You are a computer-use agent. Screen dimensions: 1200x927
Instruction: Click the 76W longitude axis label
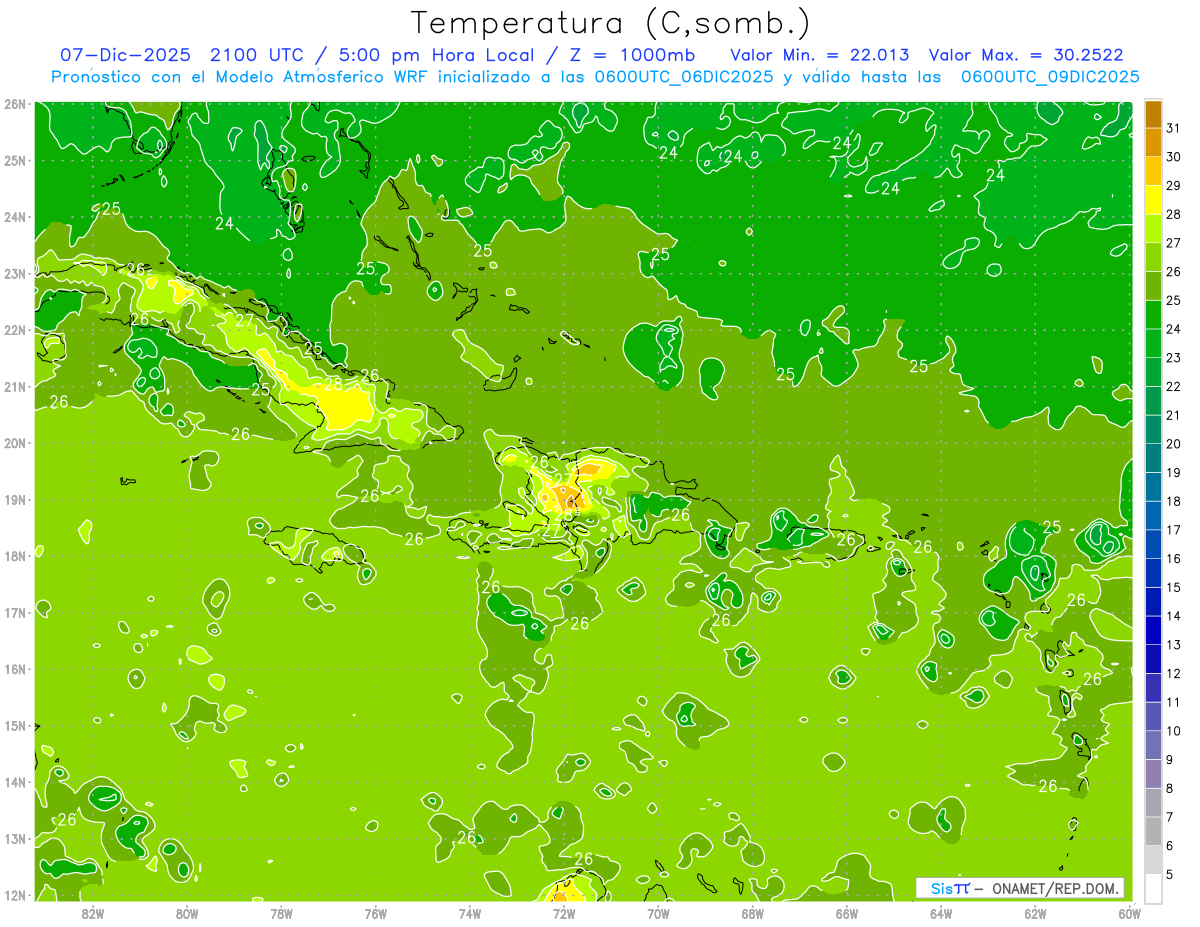(375, 912)
